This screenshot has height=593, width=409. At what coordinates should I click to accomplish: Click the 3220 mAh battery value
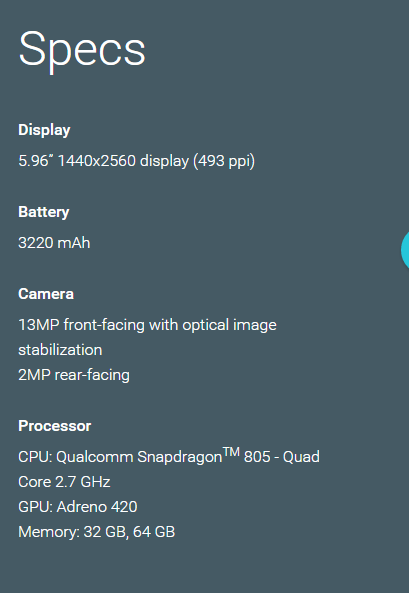click(54, 243)
